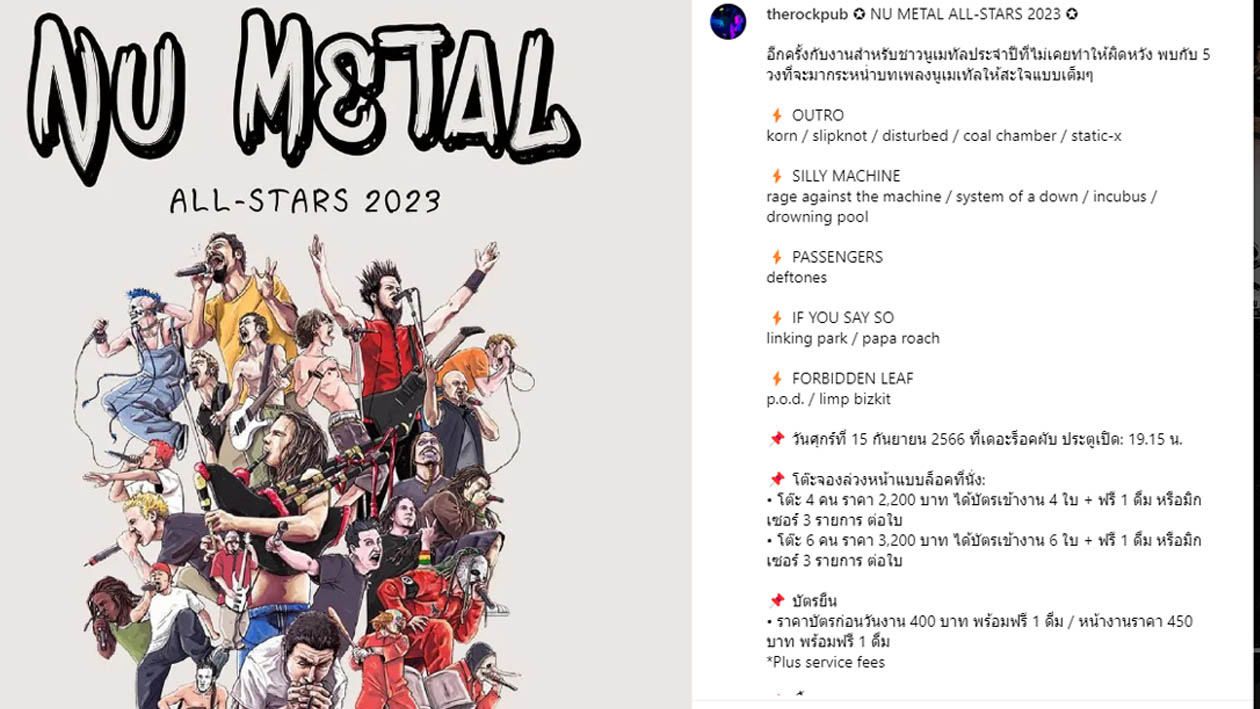Click the pushpin icon above table pricing
Image resolution: width=1260 pixels, height=709 pixels.
[776, 480]
